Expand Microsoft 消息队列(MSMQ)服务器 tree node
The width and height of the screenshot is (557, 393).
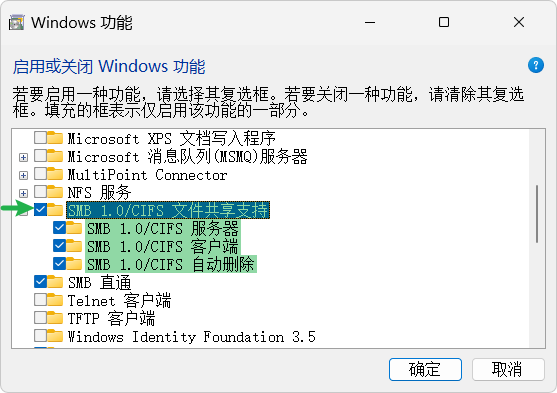coord(23,157)
